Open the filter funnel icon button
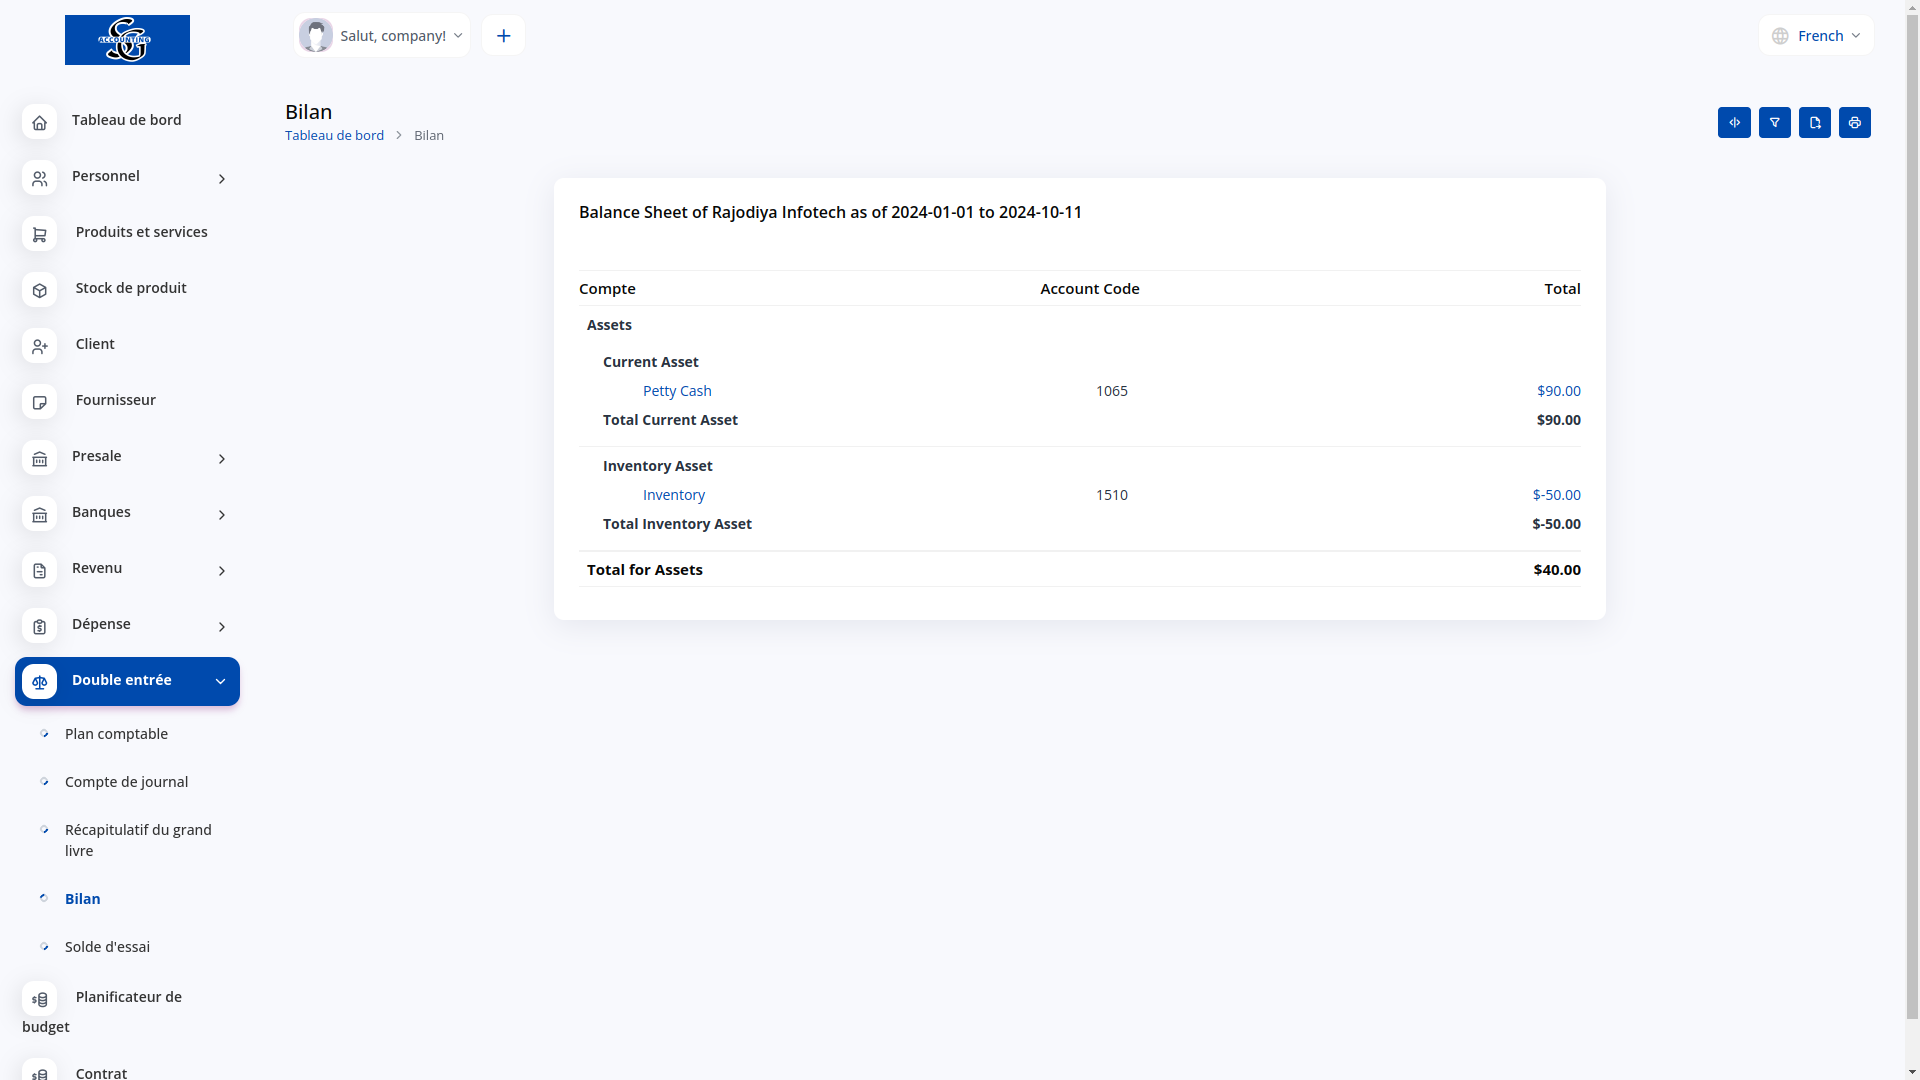 tap(1774, 122)
